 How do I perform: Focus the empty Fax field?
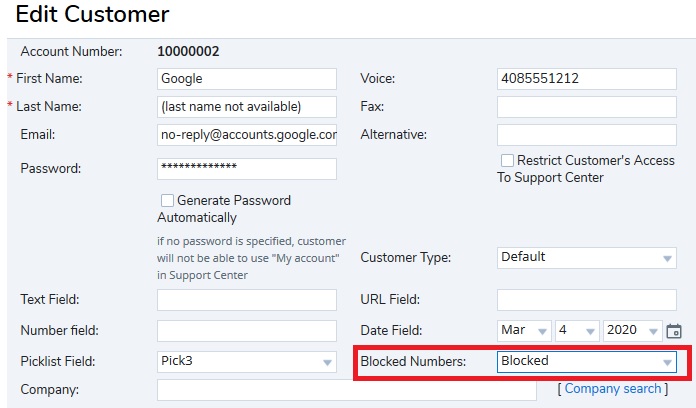(586, 107)
